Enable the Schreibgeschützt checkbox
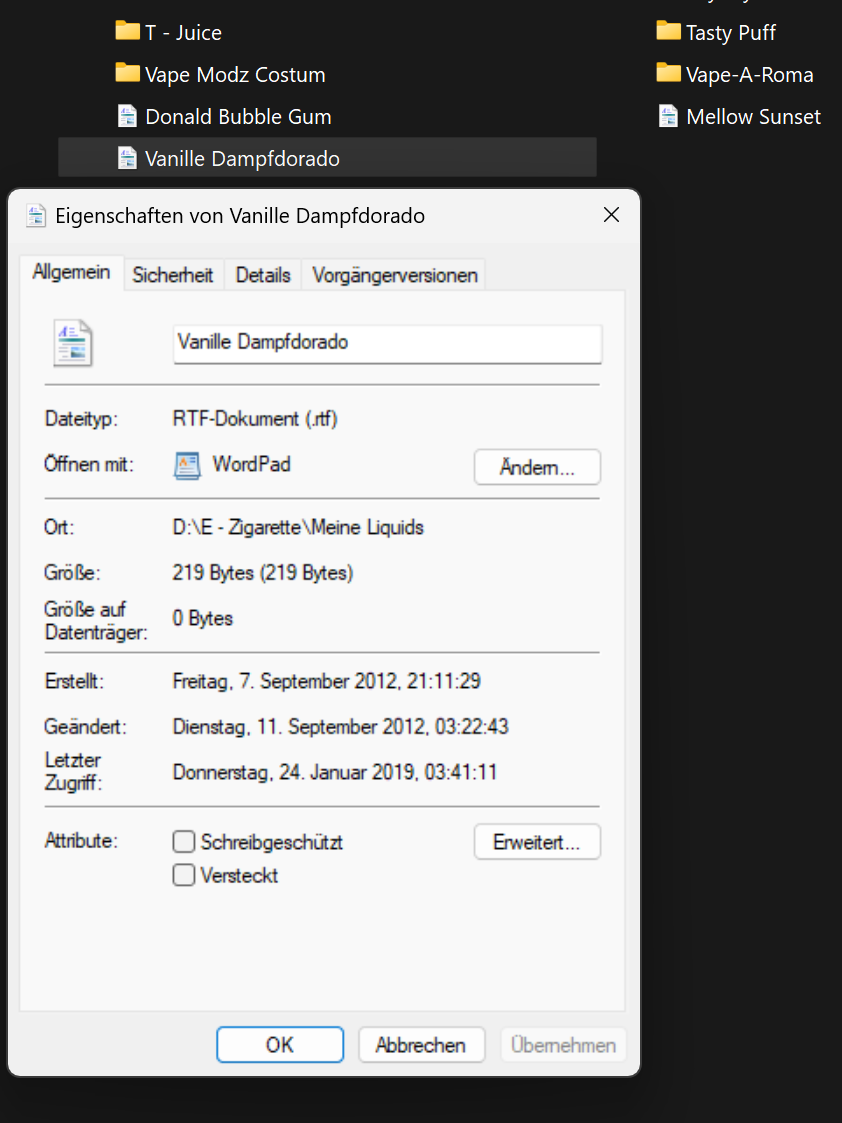 pos(184,842)
